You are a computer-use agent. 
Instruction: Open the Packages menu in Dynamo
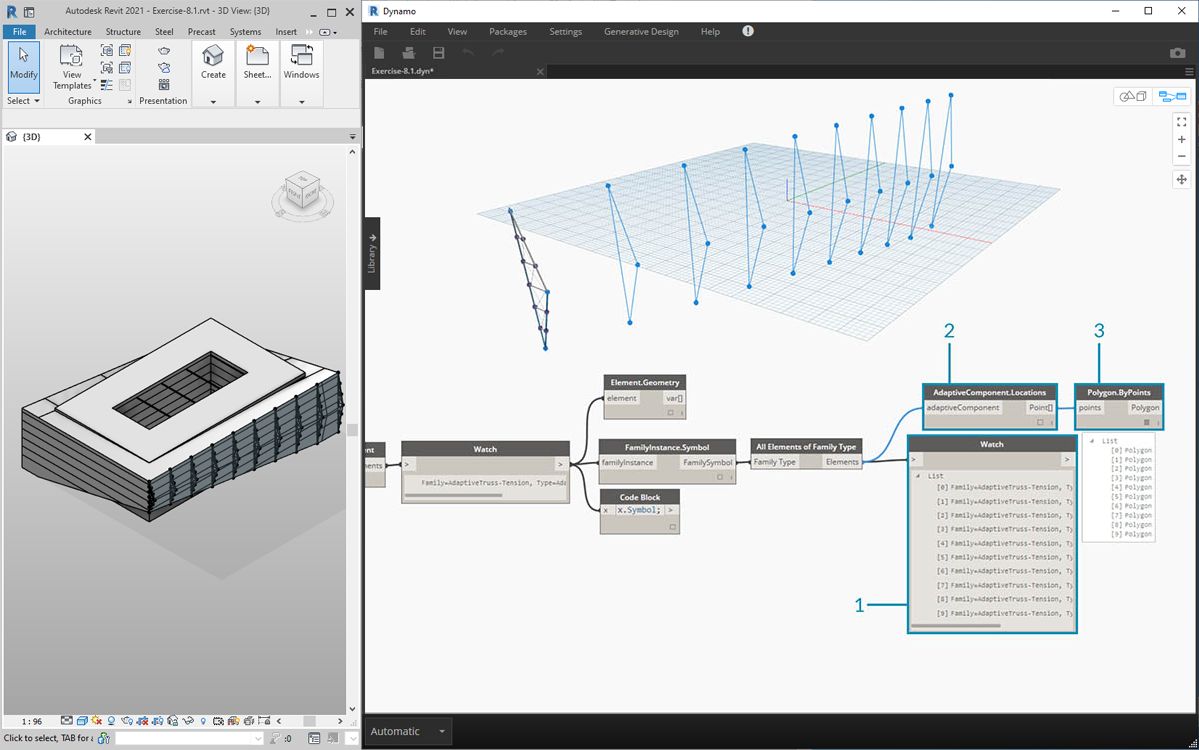507,32
